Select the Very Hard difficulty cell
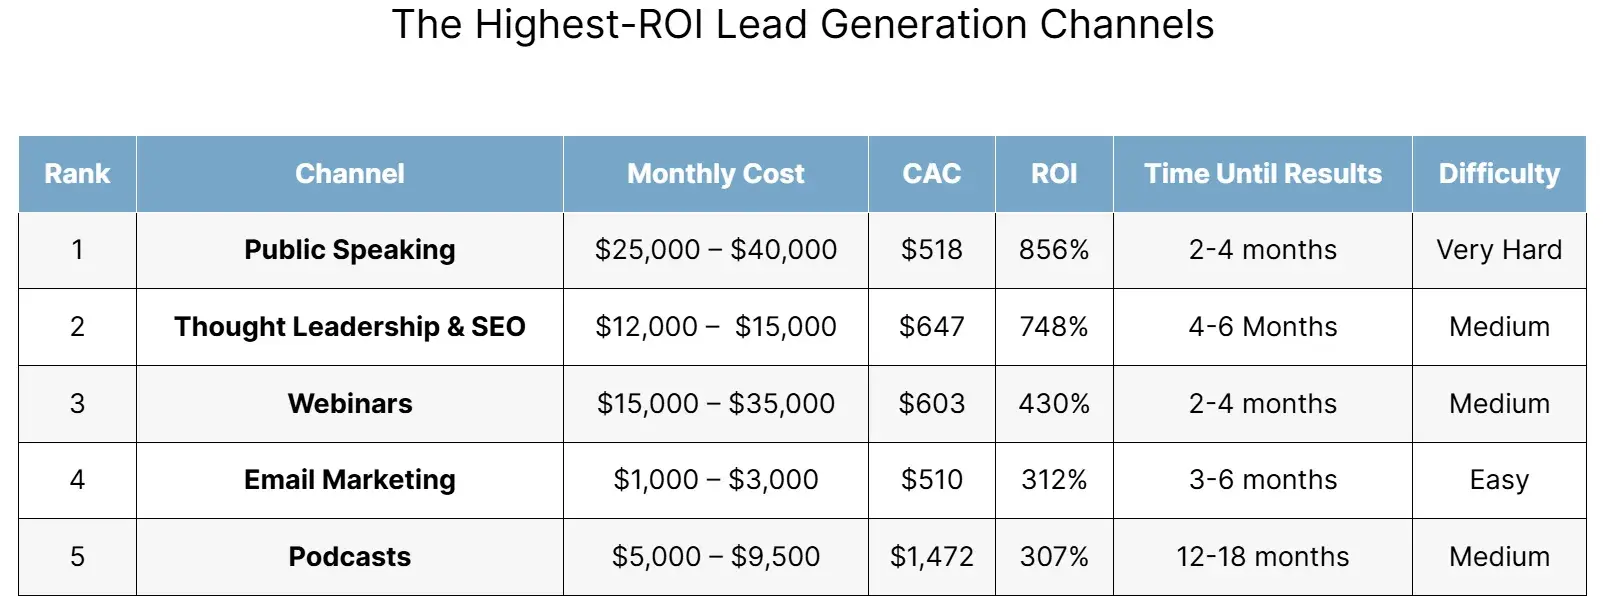This screenshot has height=610, width=1603. tap(1498, 250)
